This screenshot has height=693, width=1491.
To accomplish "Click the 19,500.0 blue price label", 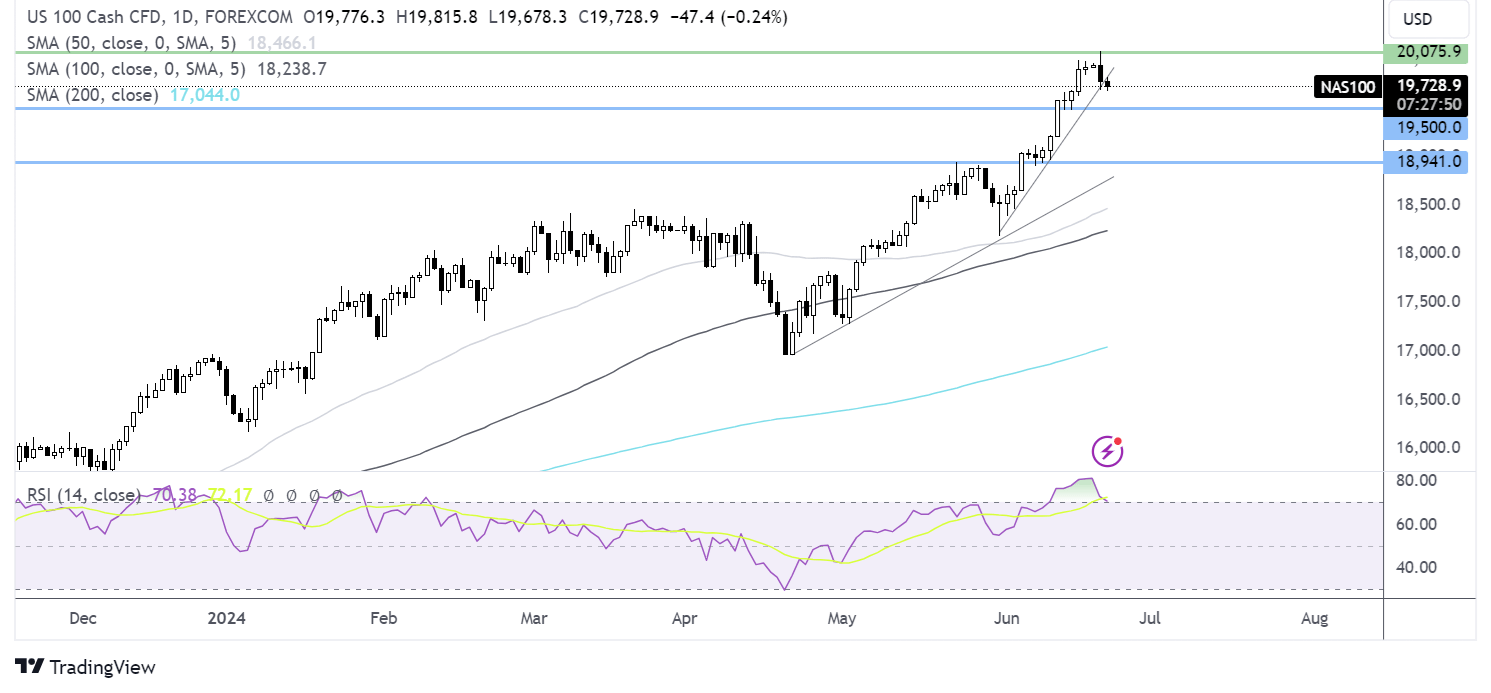I will (1426, 127).
